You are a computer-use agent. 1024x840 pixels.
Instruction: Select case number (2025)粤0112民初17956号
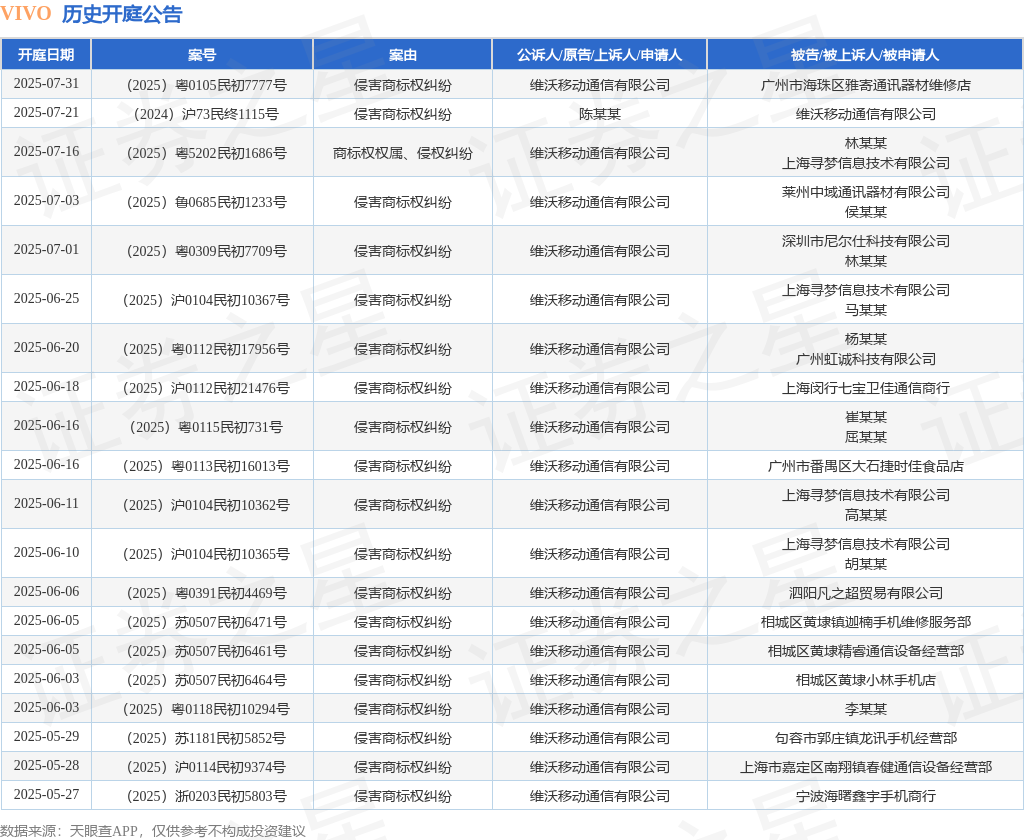[206, 349]
